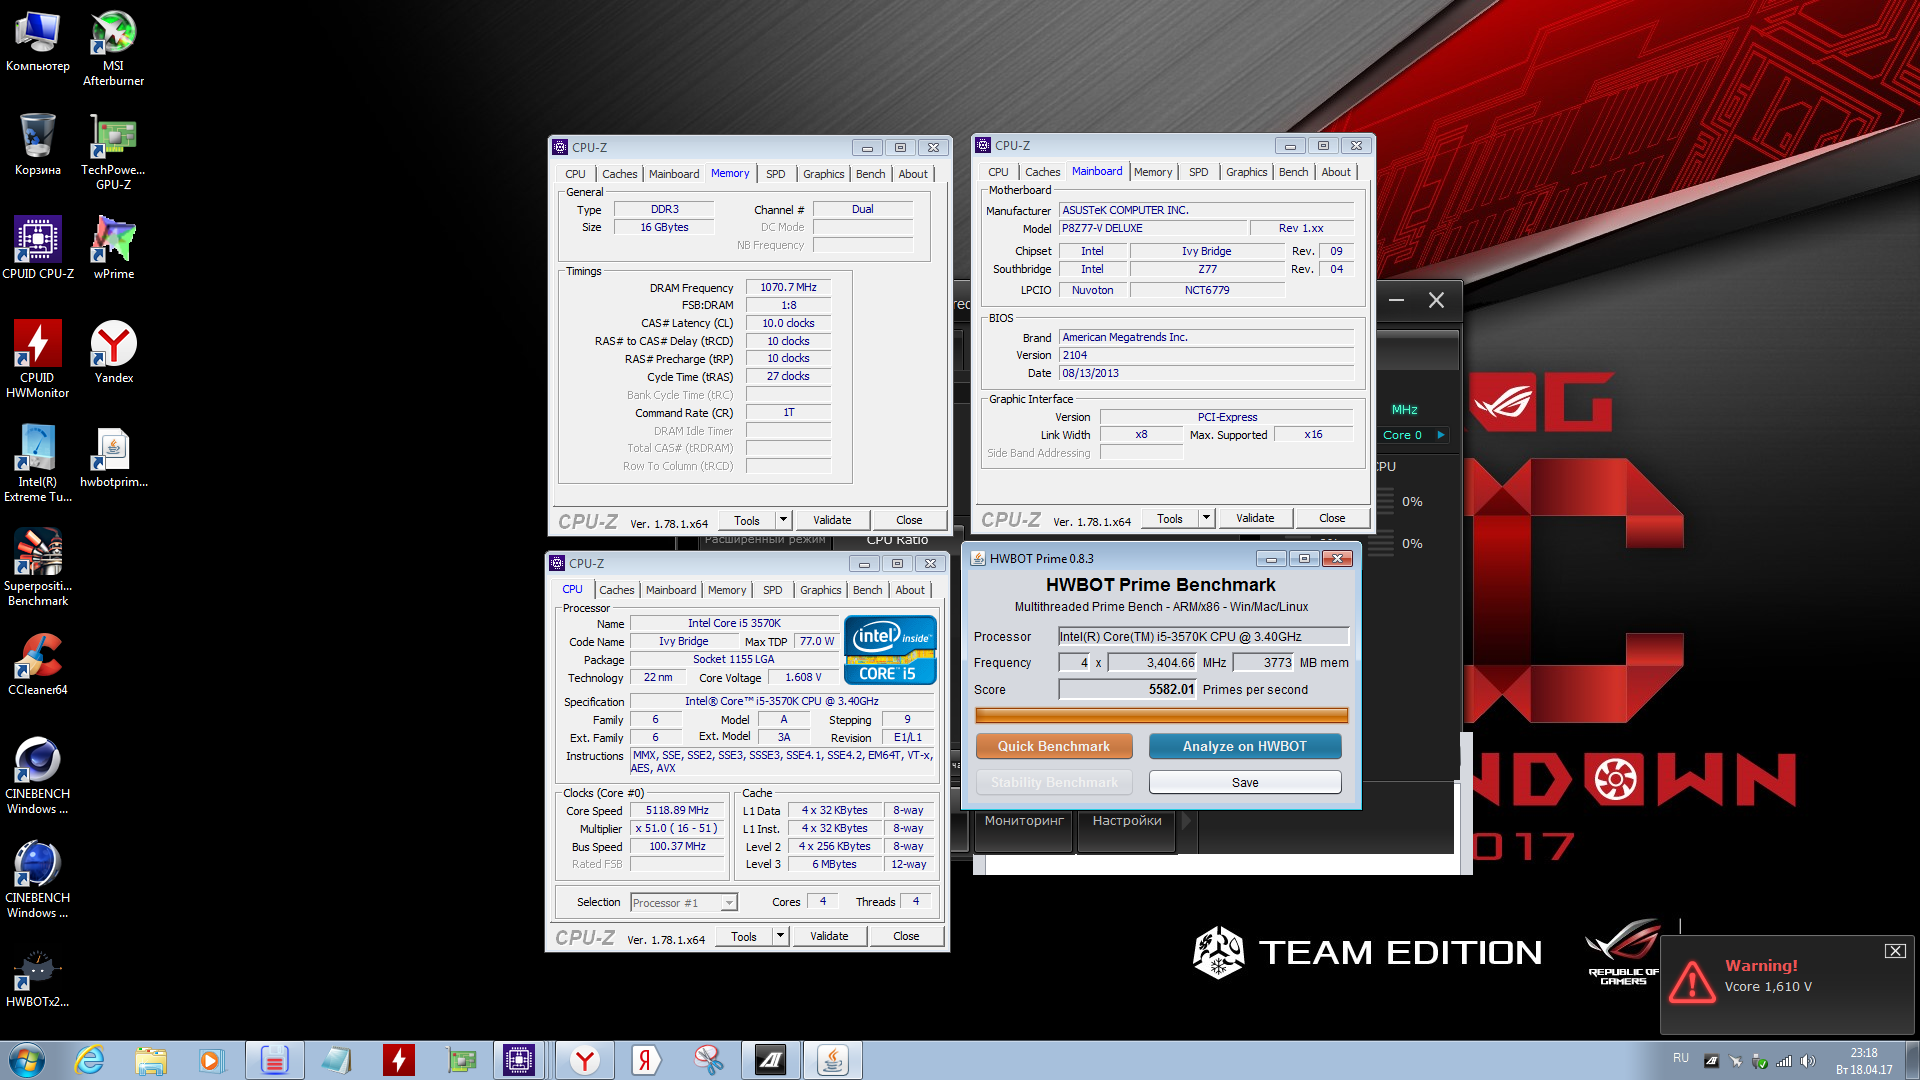Screen dimensions: 1920x1080
Task: Click HWBOT Prime orange progress bar
Action: coord(1161,716)
